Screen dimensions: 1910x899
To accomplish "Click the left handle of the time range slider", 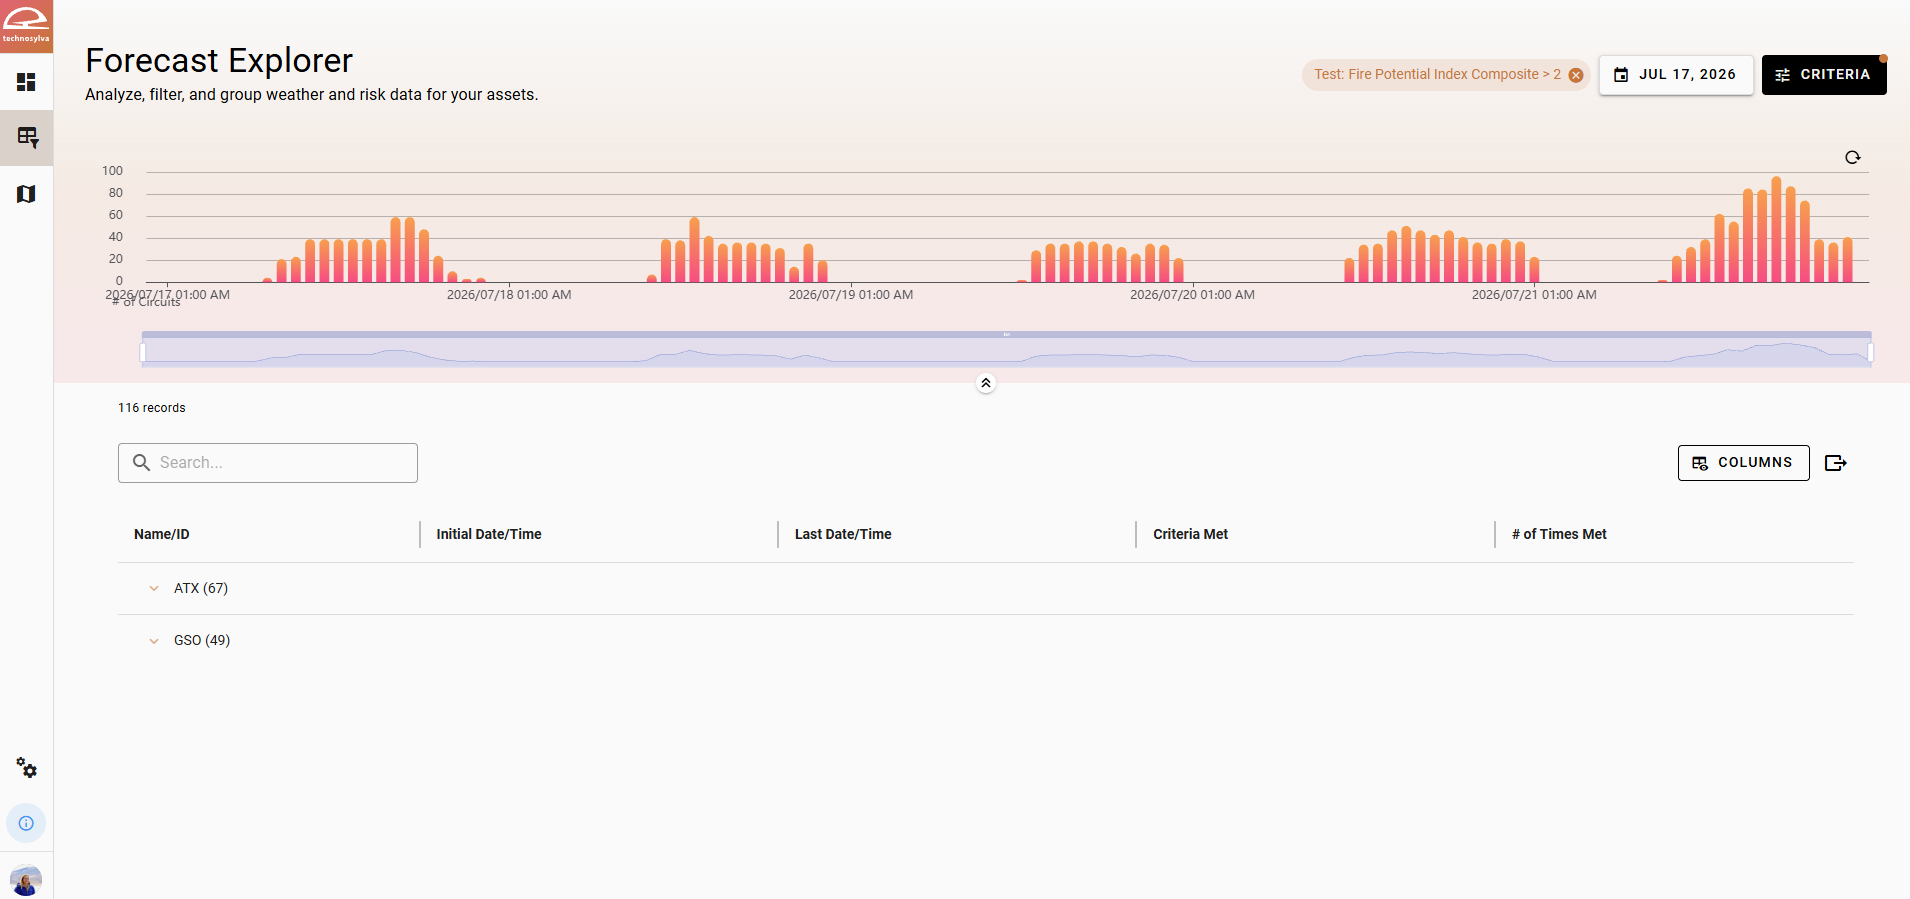I will (143, 352).
